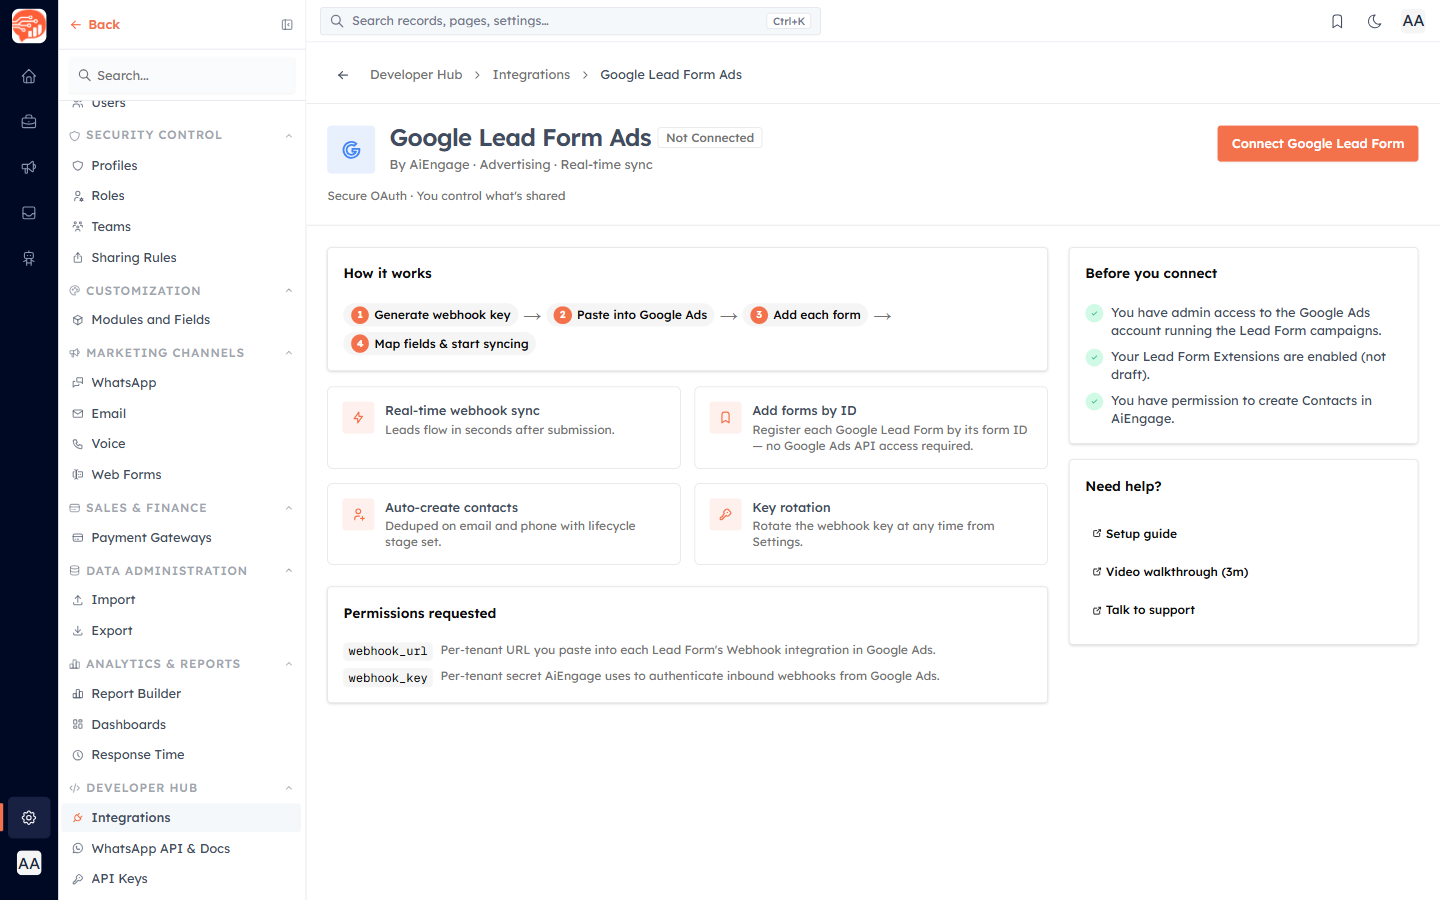Click the API Keys key icon in sidebar
Image resolution: width=1440 pixels, height=900 pixels.
click(x=78, y=879)
